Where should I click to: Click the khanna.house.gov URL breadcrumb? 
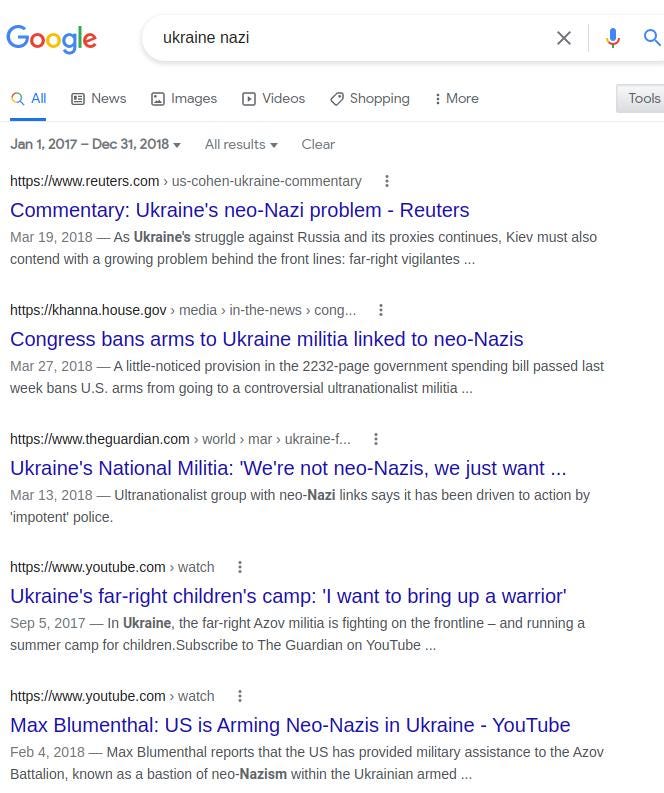[x=183, y=310]
